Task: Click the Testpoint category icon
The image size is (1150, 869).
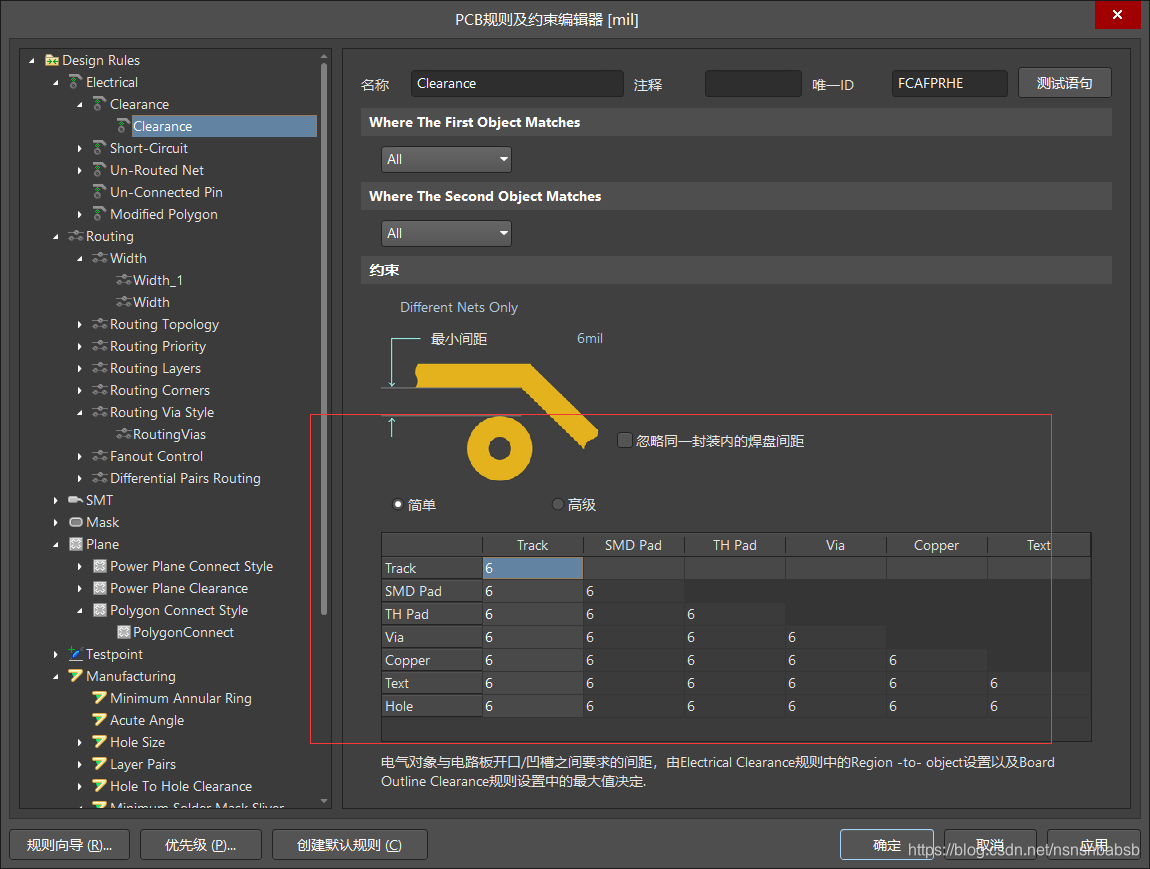Action: 75,653
